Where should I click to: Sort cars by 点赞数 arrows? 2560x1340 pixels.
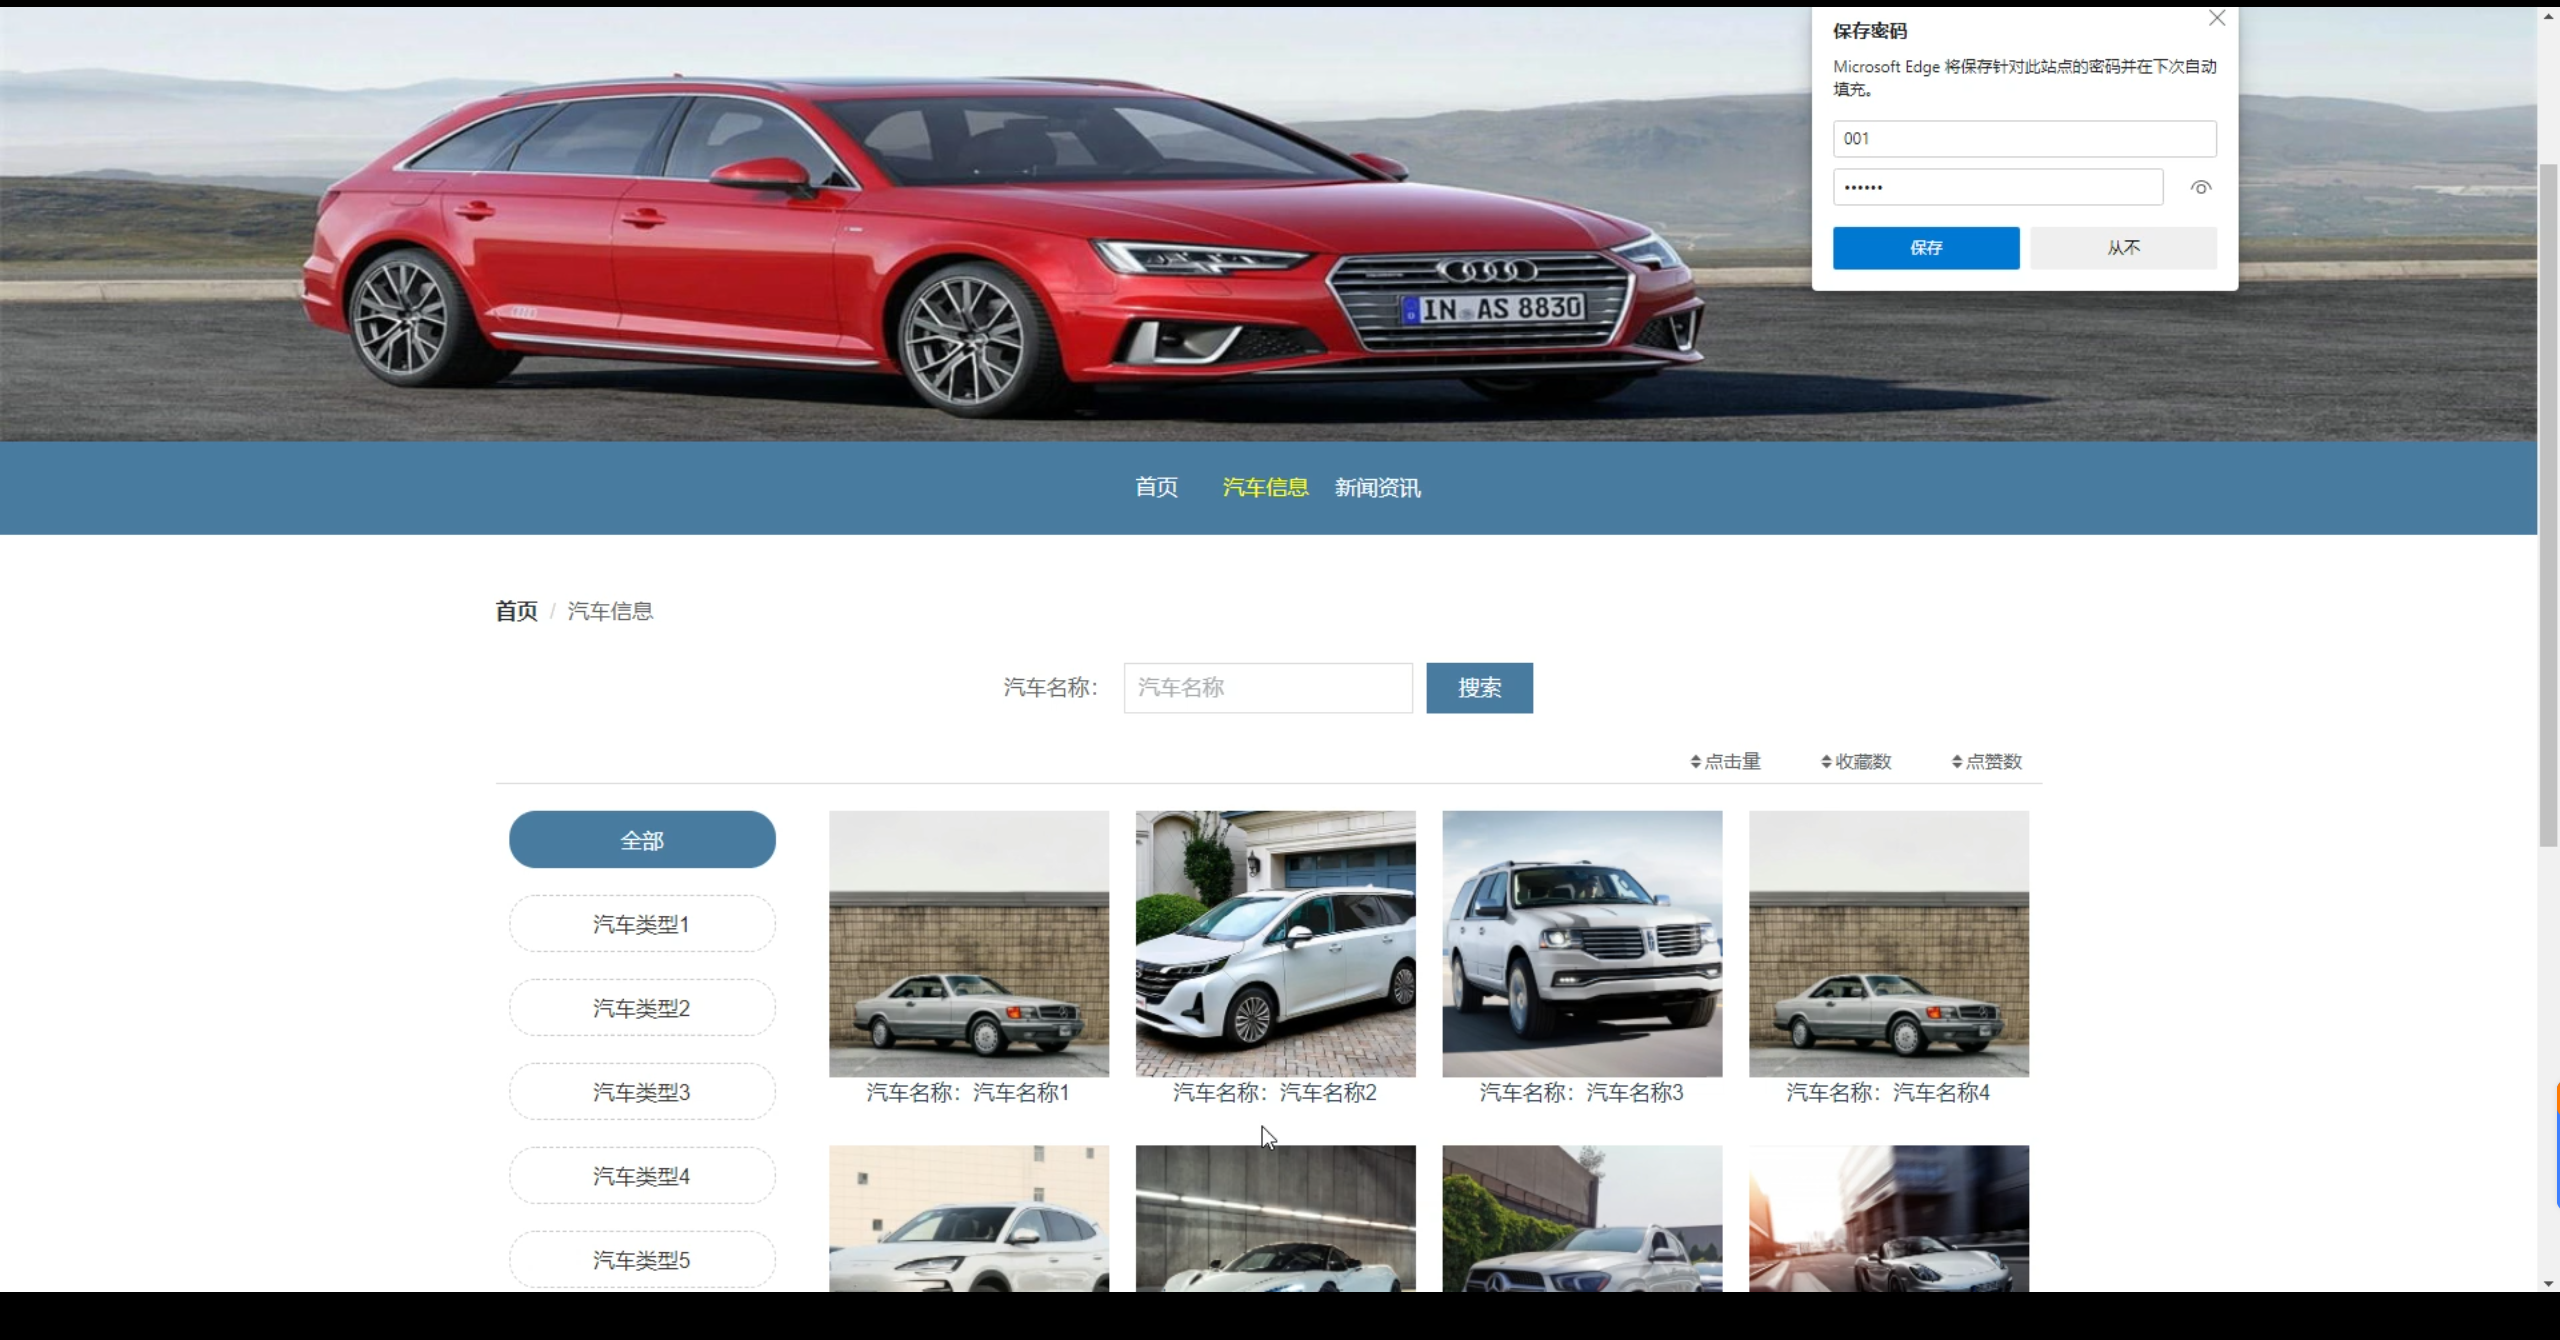(1957, 762)
